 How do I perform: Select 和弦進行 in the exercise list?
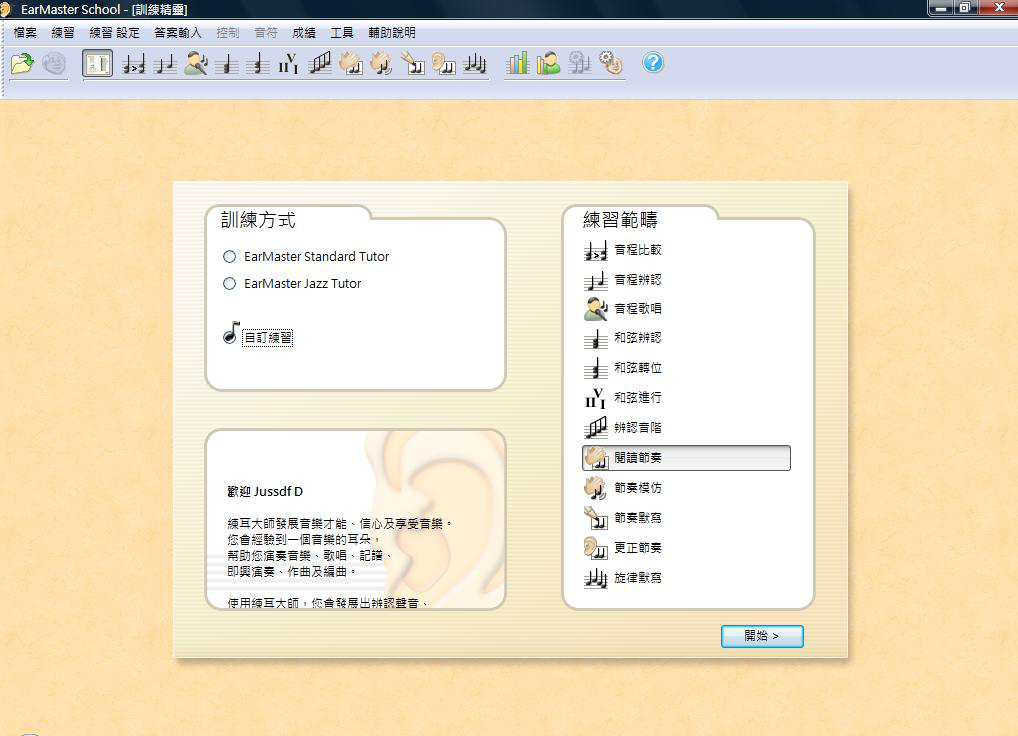637,398
